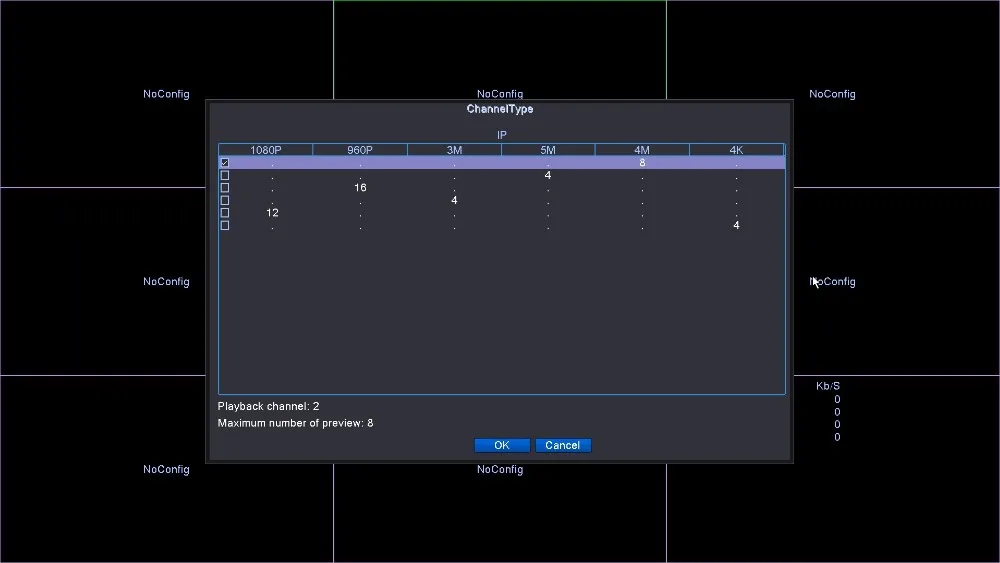This screenshot has width=1000, height=563.
Task: Select the top-center NoConfig camera tile
Action: click(500, 94)
